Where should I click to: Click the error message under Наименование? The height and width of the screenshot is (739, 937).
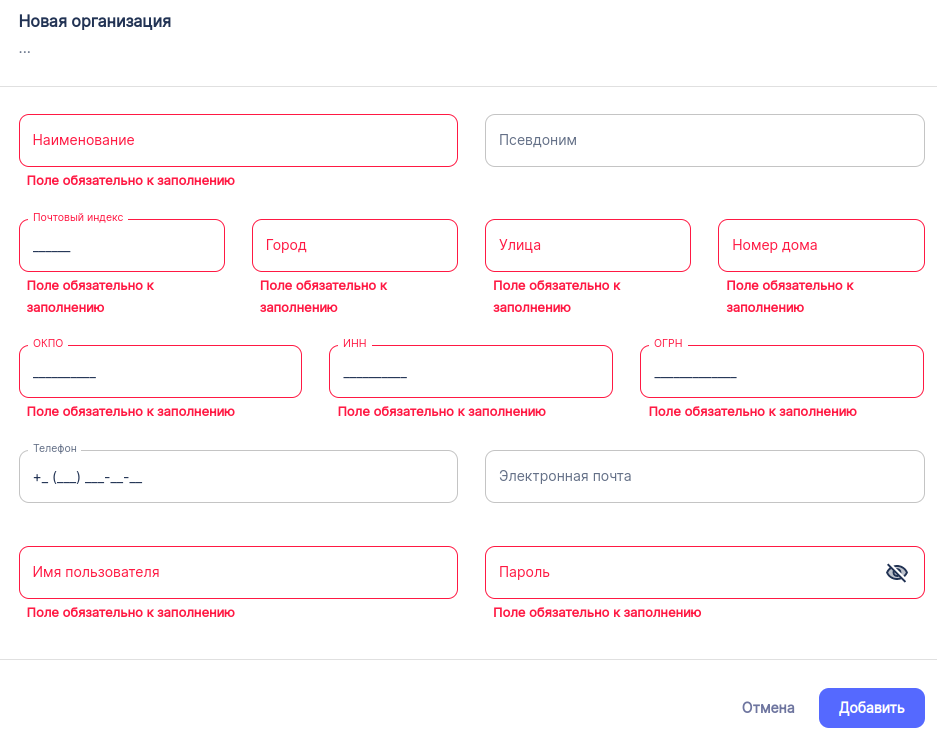131,181
